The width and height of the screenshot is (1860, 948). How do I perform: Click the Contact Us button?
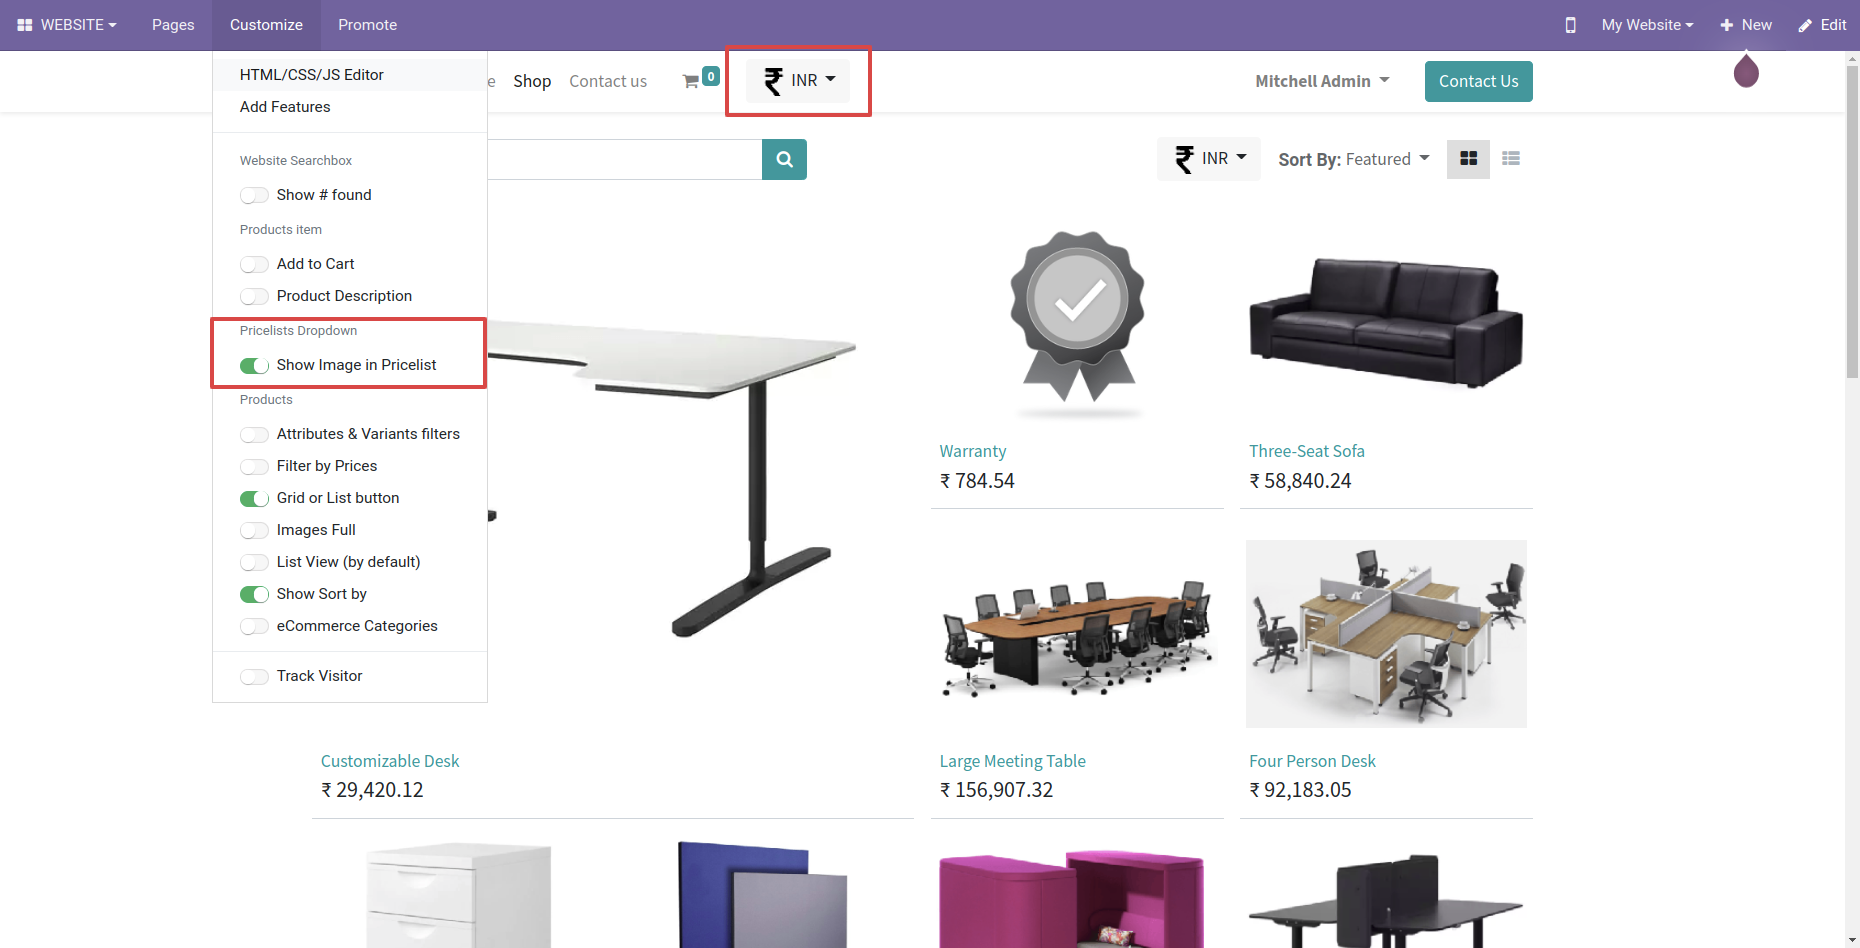1478,81
